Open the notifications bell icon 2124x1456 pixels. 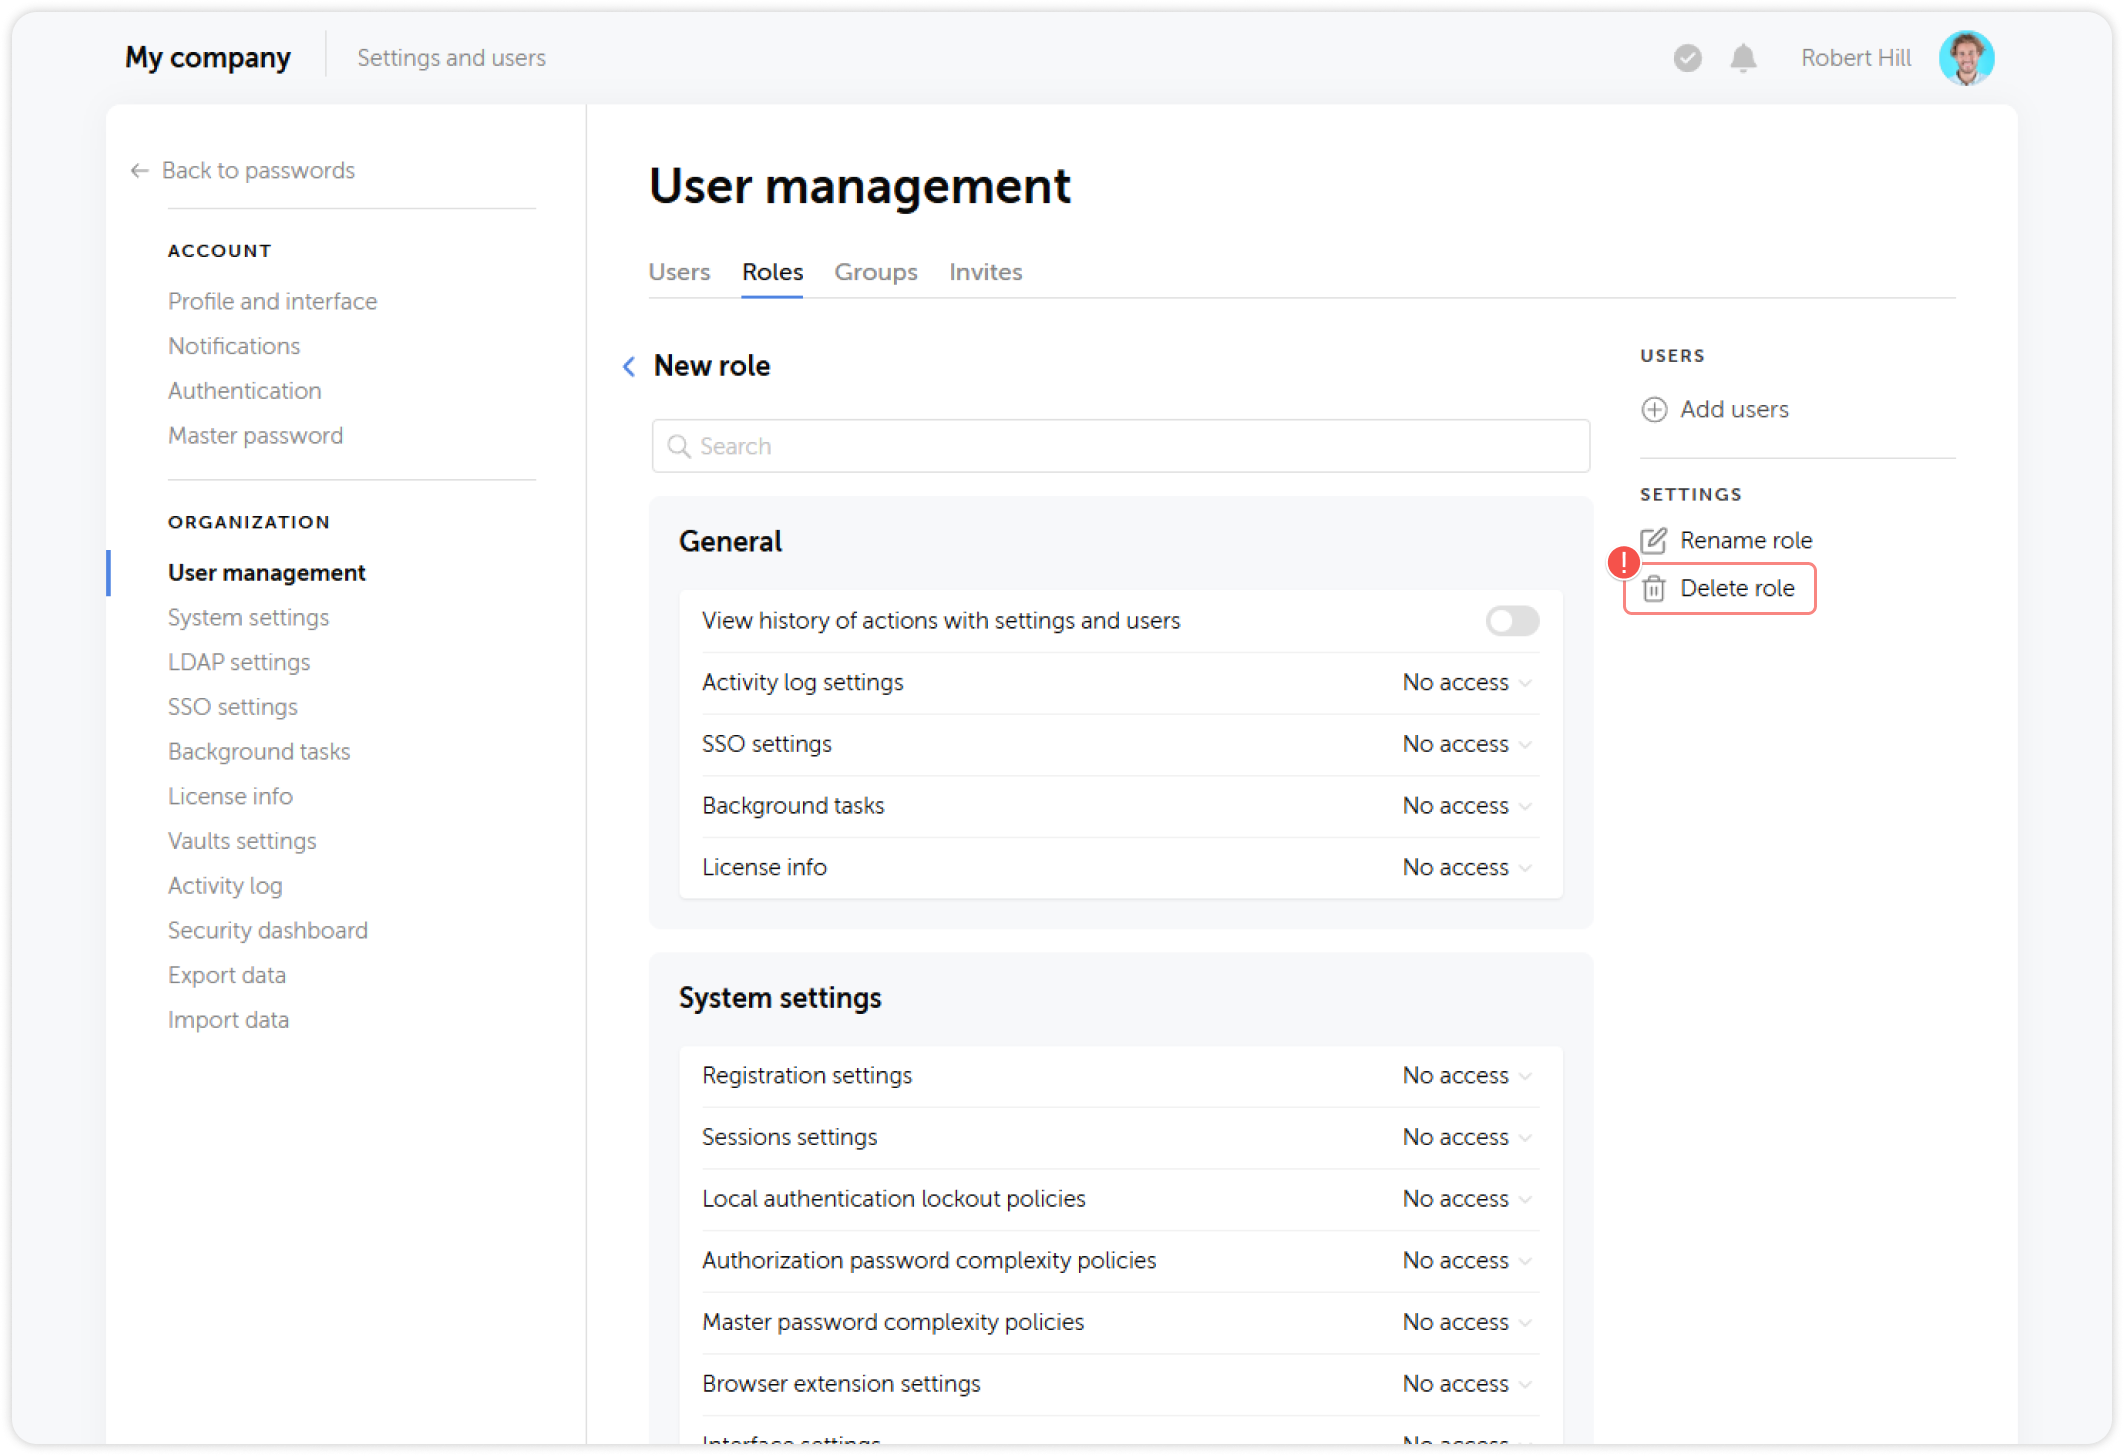[1743, 58]
